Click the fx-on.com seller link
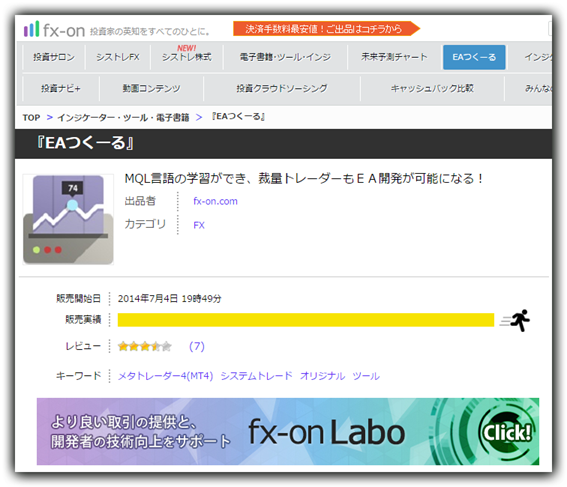Screen dimensions: 567x487 coord(216,201)
